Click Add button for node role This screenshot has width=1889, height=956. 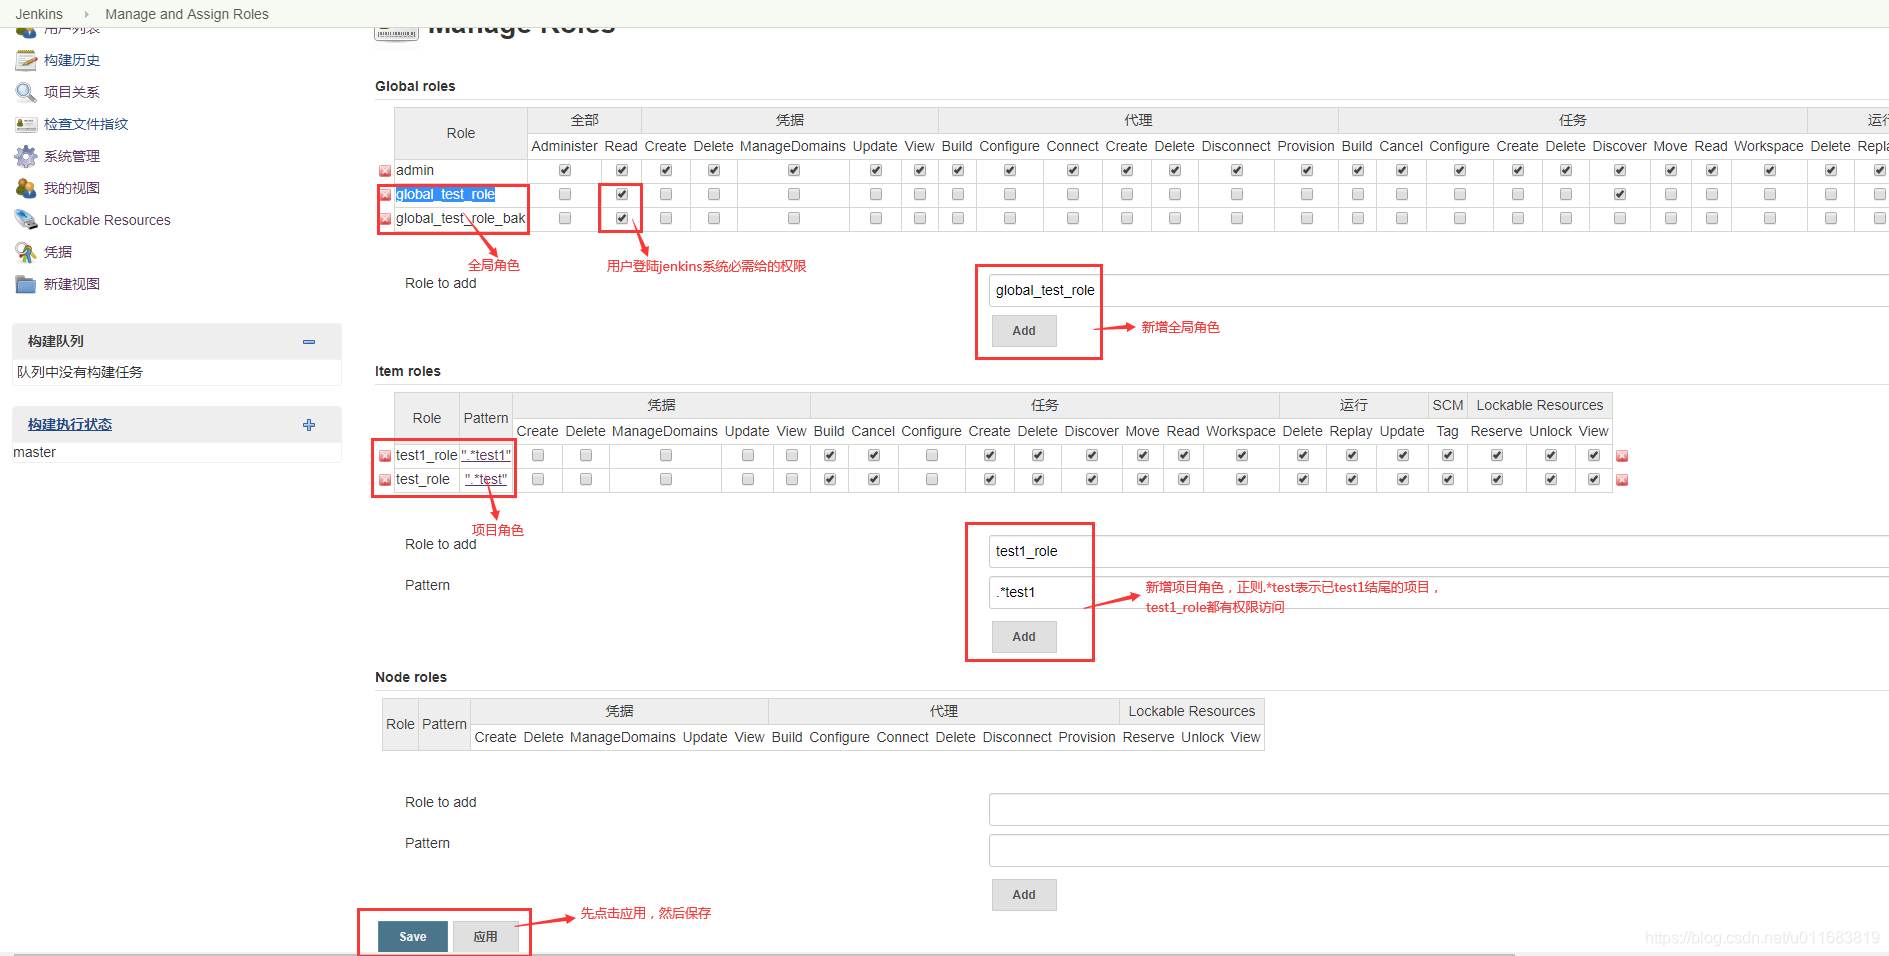pos(1024,895)
